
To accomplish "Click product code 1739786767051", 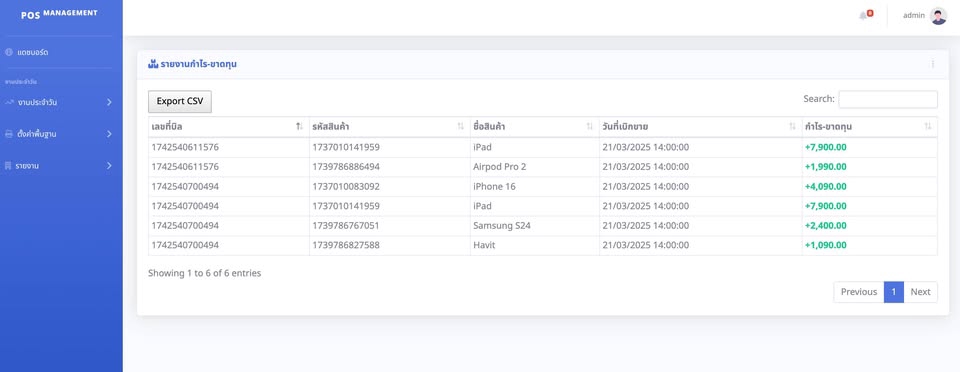I will tap(346, 225).
